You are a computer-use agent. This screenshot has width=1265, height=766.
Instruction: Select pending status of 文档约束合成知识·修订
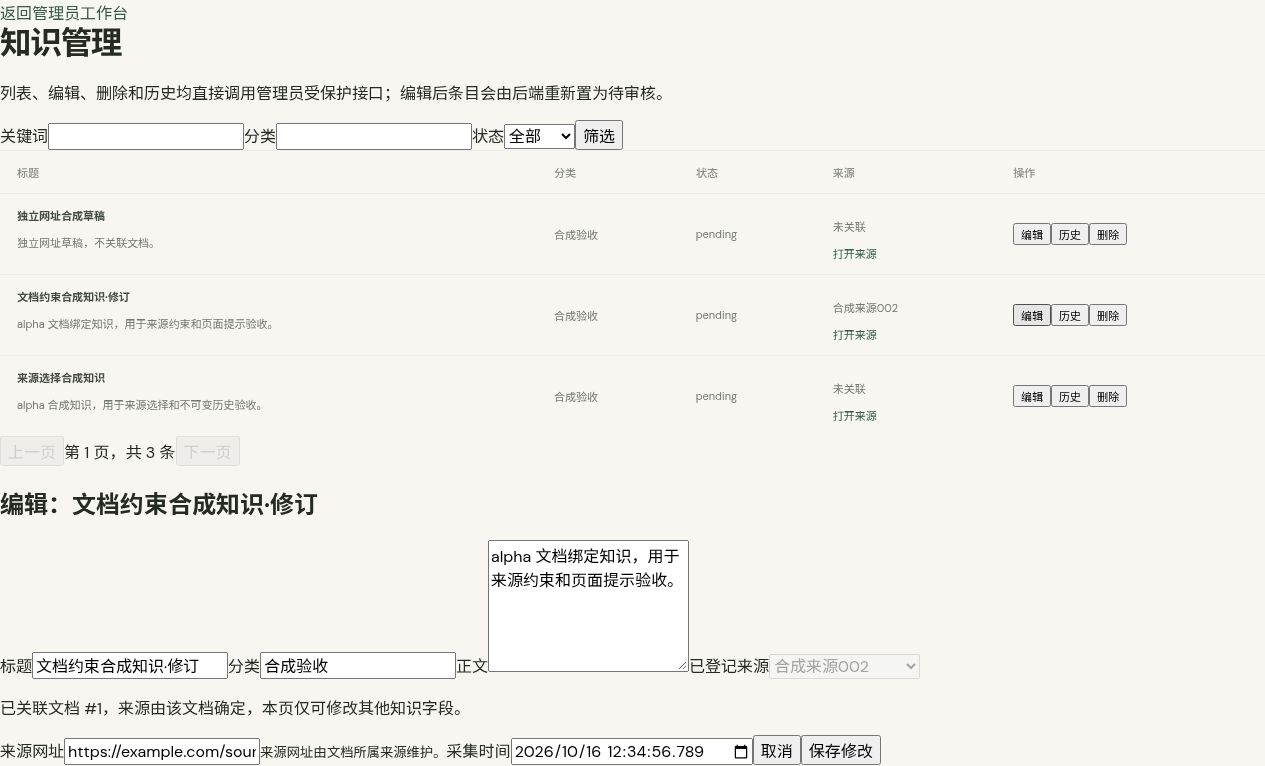click(x=716, y=315)
